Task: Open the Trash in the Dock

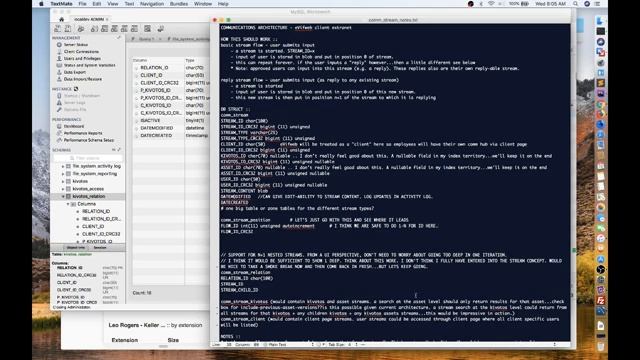Action: pos(600,347)
